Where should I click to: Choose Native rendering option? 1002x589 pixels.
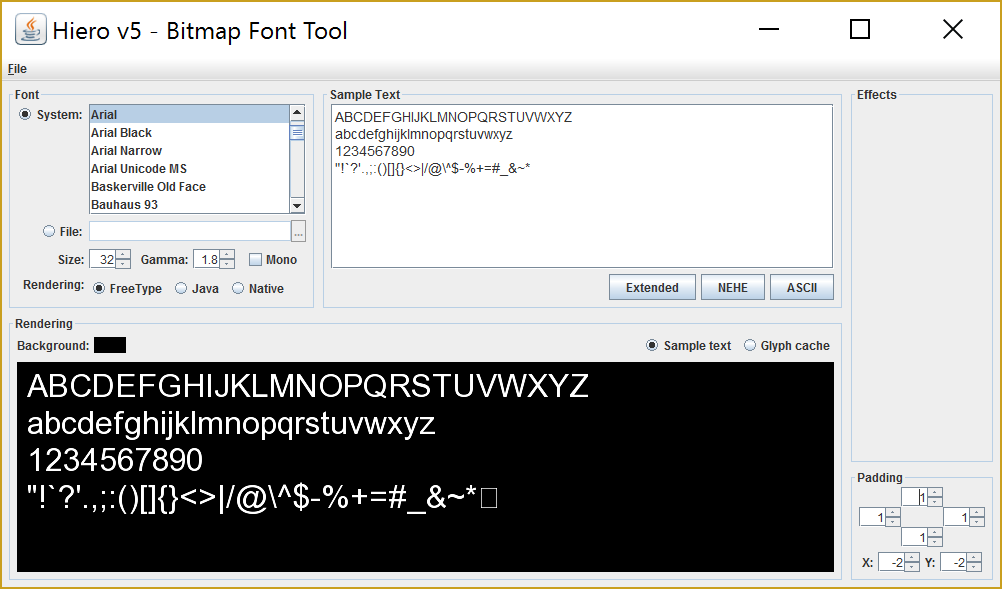coord(238,288)
